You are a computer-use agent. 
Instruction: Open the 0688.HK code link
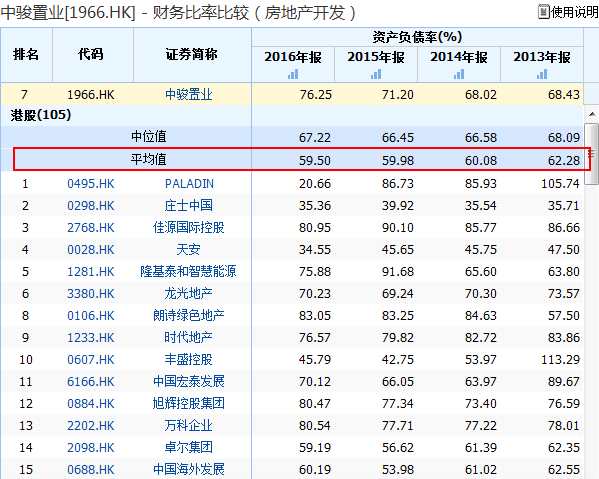tap(91, 469)
